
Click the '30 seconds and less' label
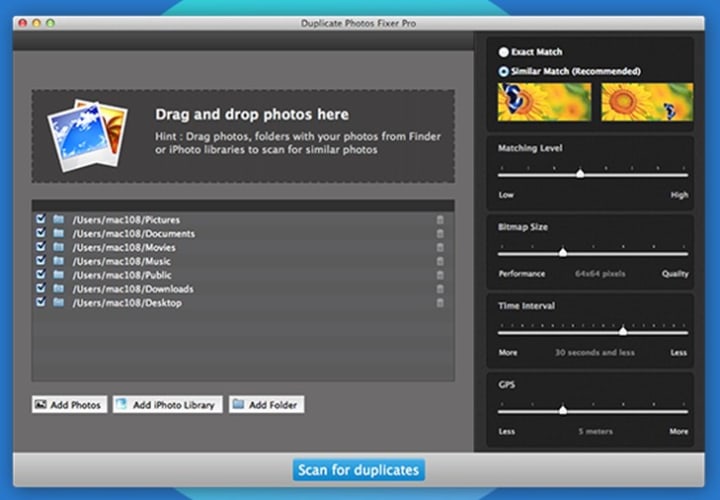pos(595,353)
